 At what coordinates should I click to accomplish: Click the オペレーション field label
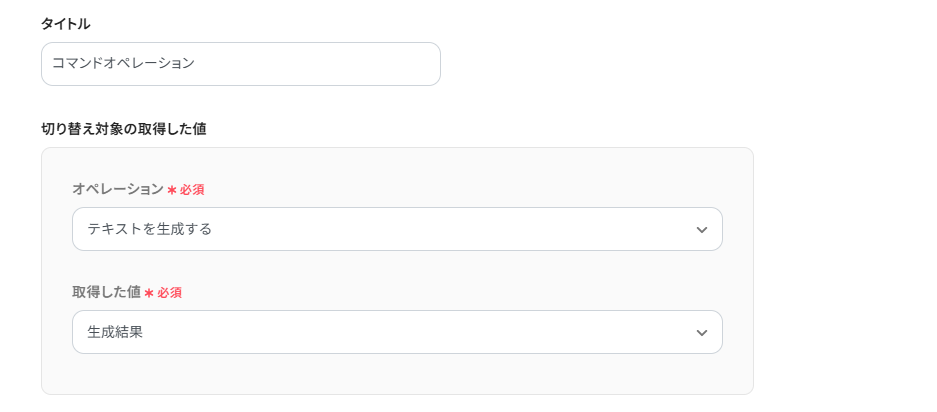(117, 189)
